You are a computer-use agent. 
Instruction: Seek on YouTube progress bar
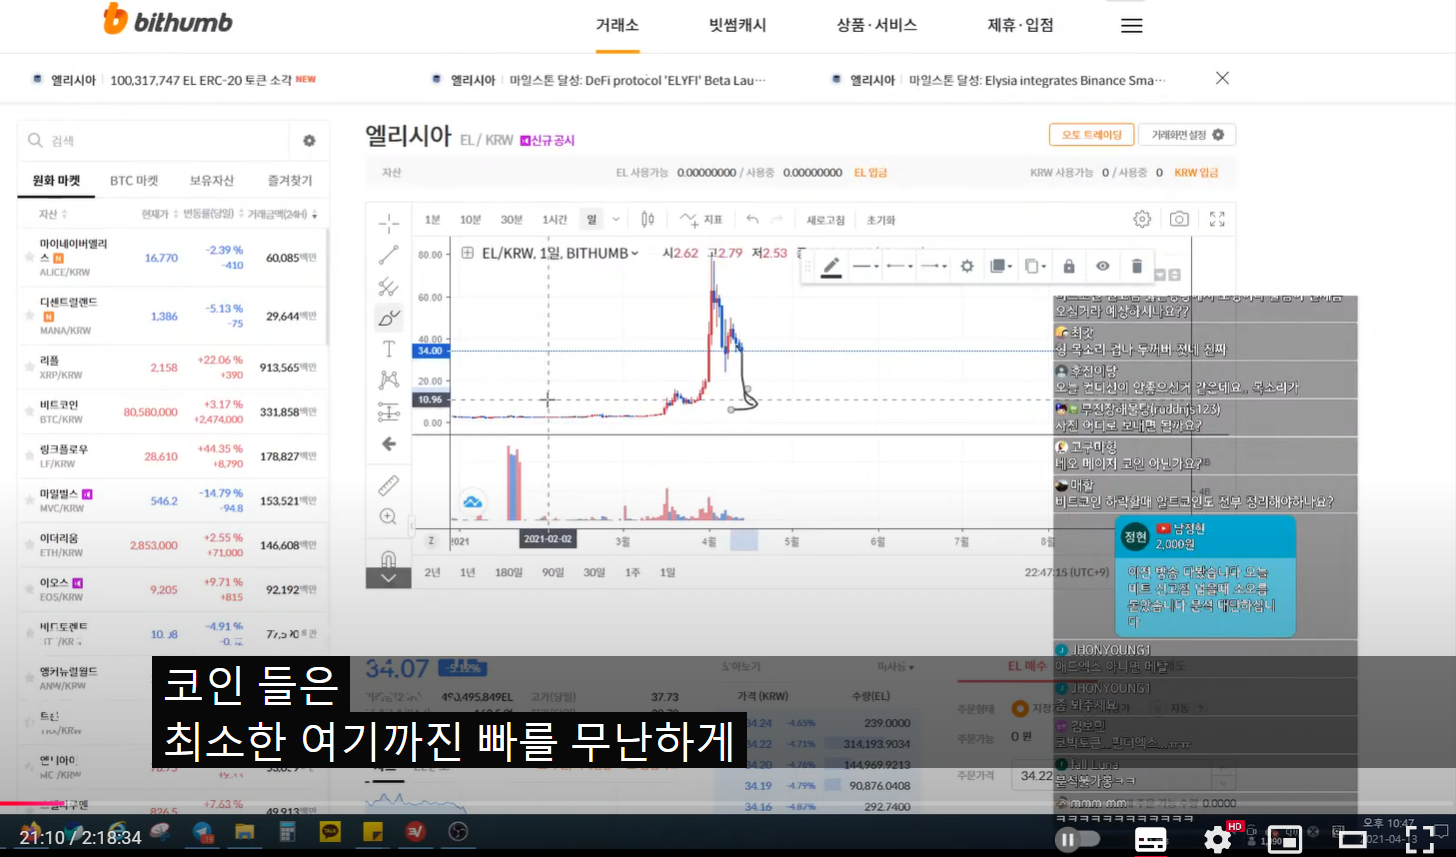point(728,804)
